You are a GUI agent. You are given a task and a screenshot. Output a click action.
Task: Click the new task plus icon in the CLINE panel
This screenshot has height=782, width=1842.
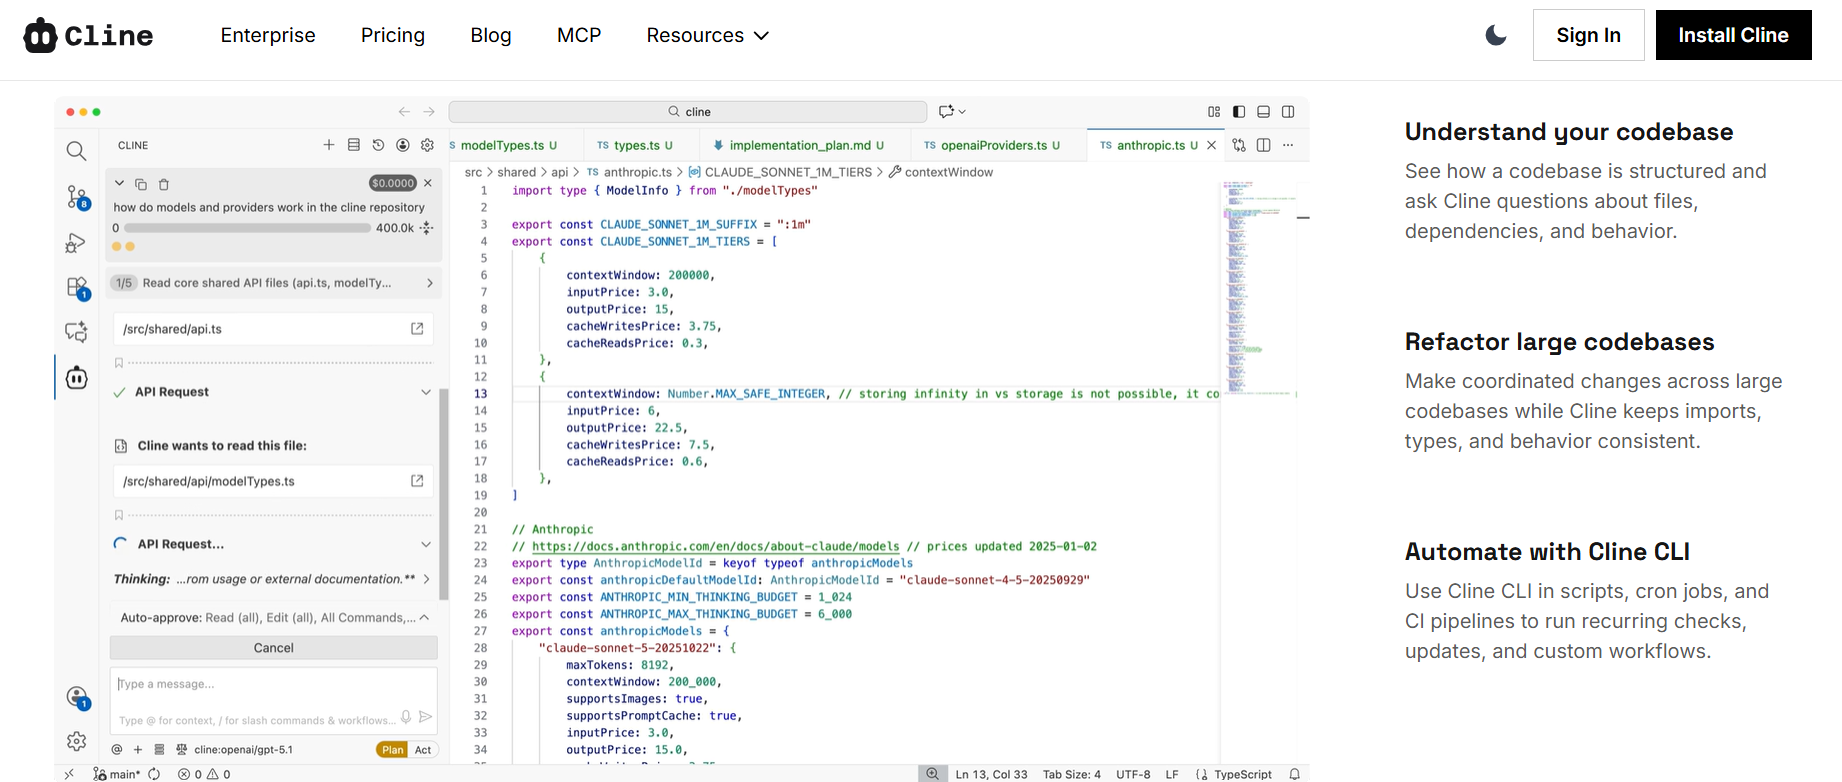329,145
